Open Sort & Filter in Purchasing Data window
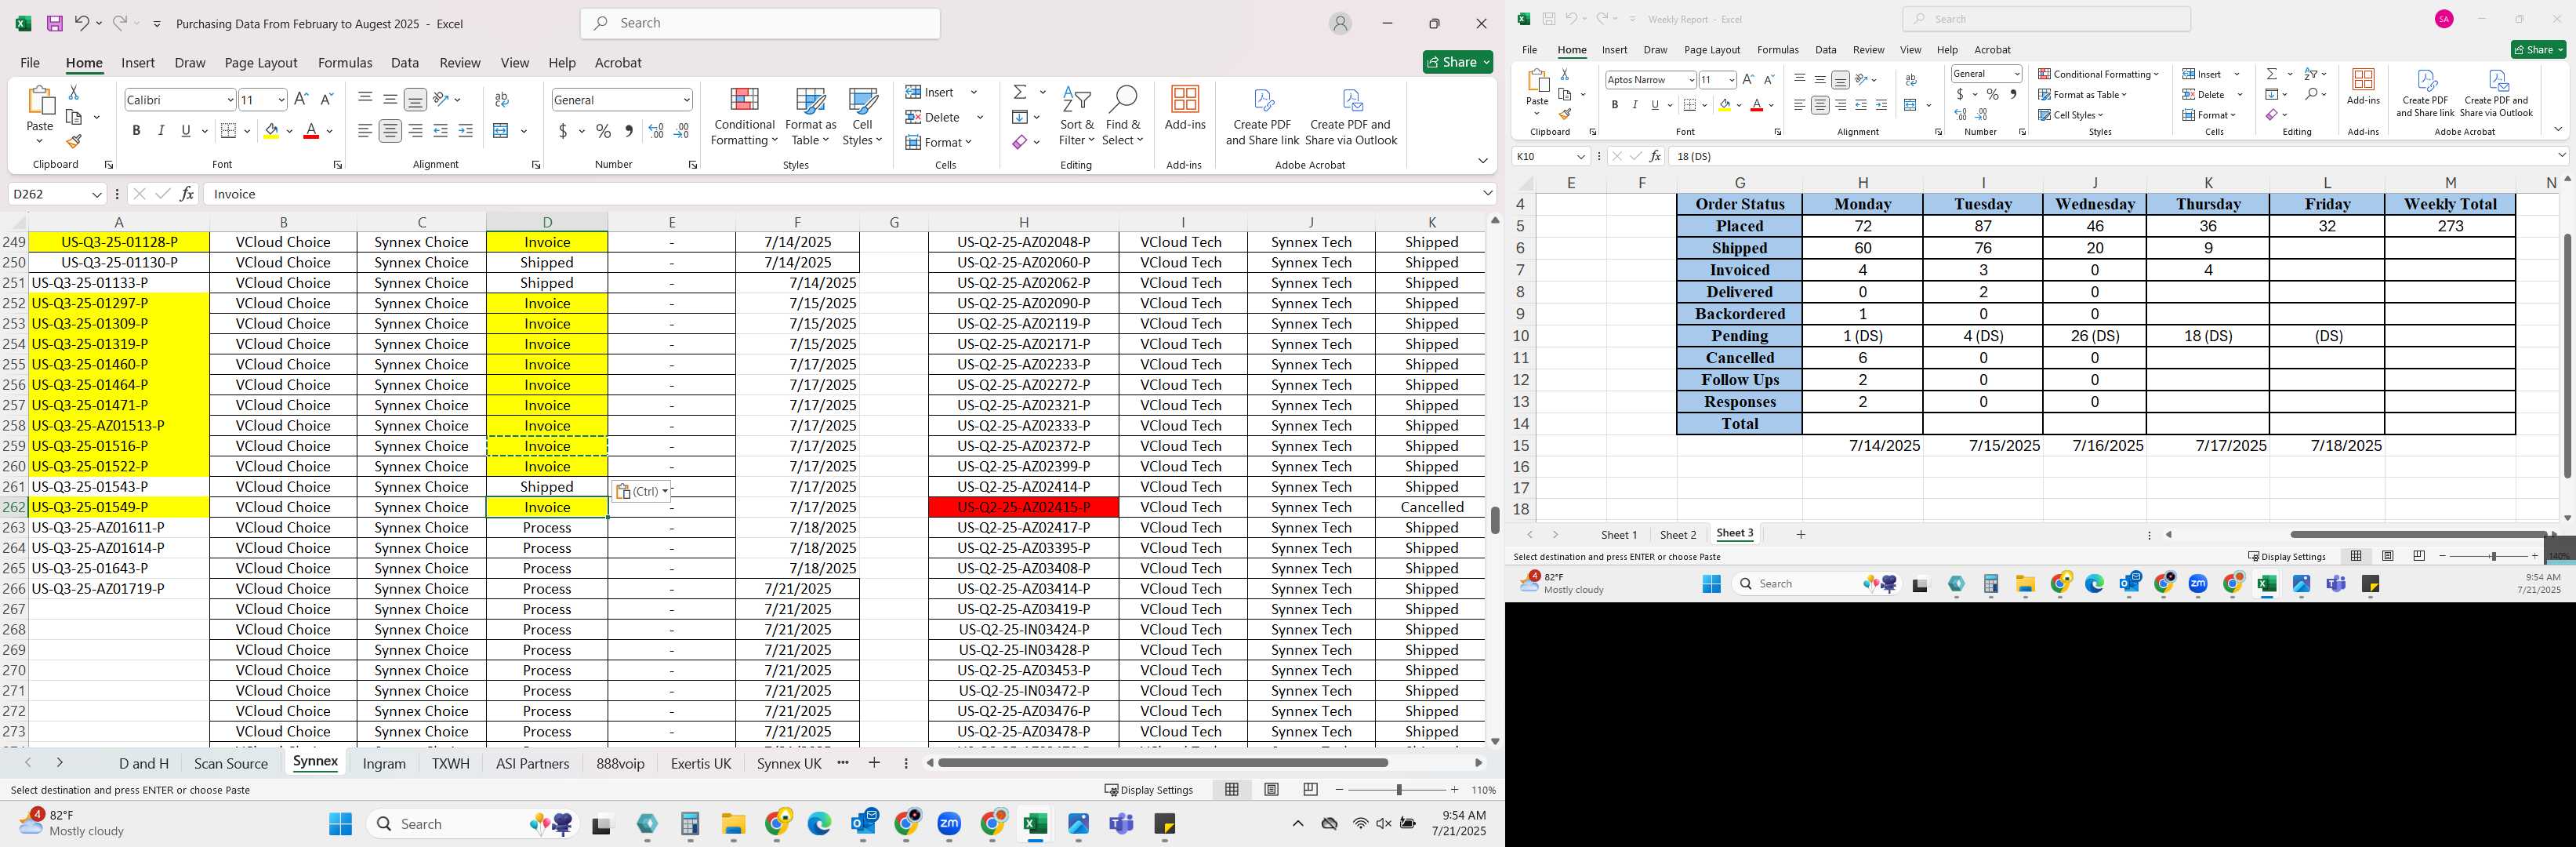 click(1076, 116)
